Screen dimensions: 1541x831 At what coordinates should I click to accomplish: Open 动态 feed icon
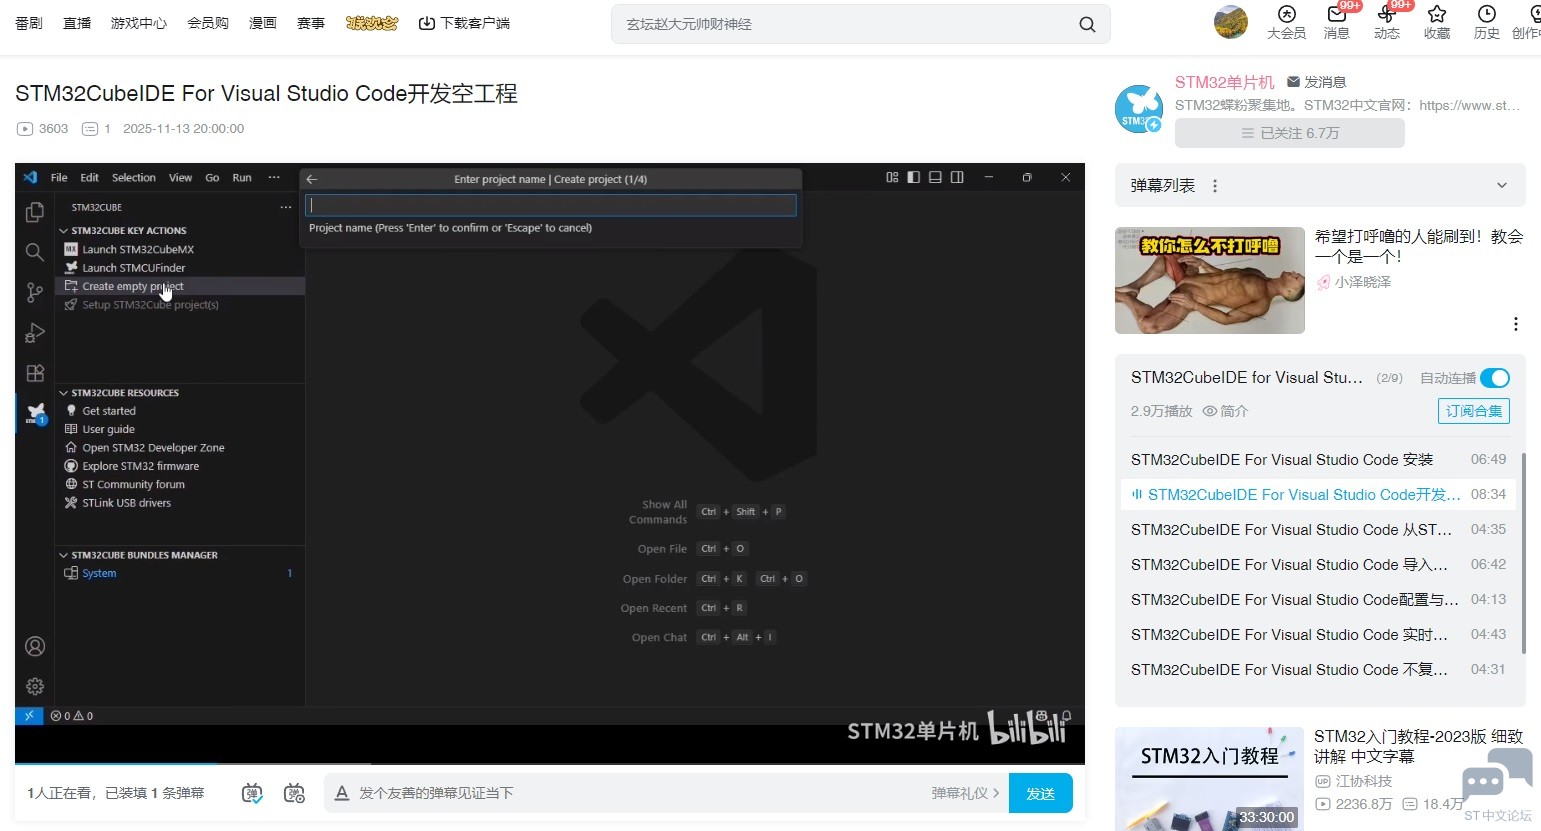pos(1387,23)
